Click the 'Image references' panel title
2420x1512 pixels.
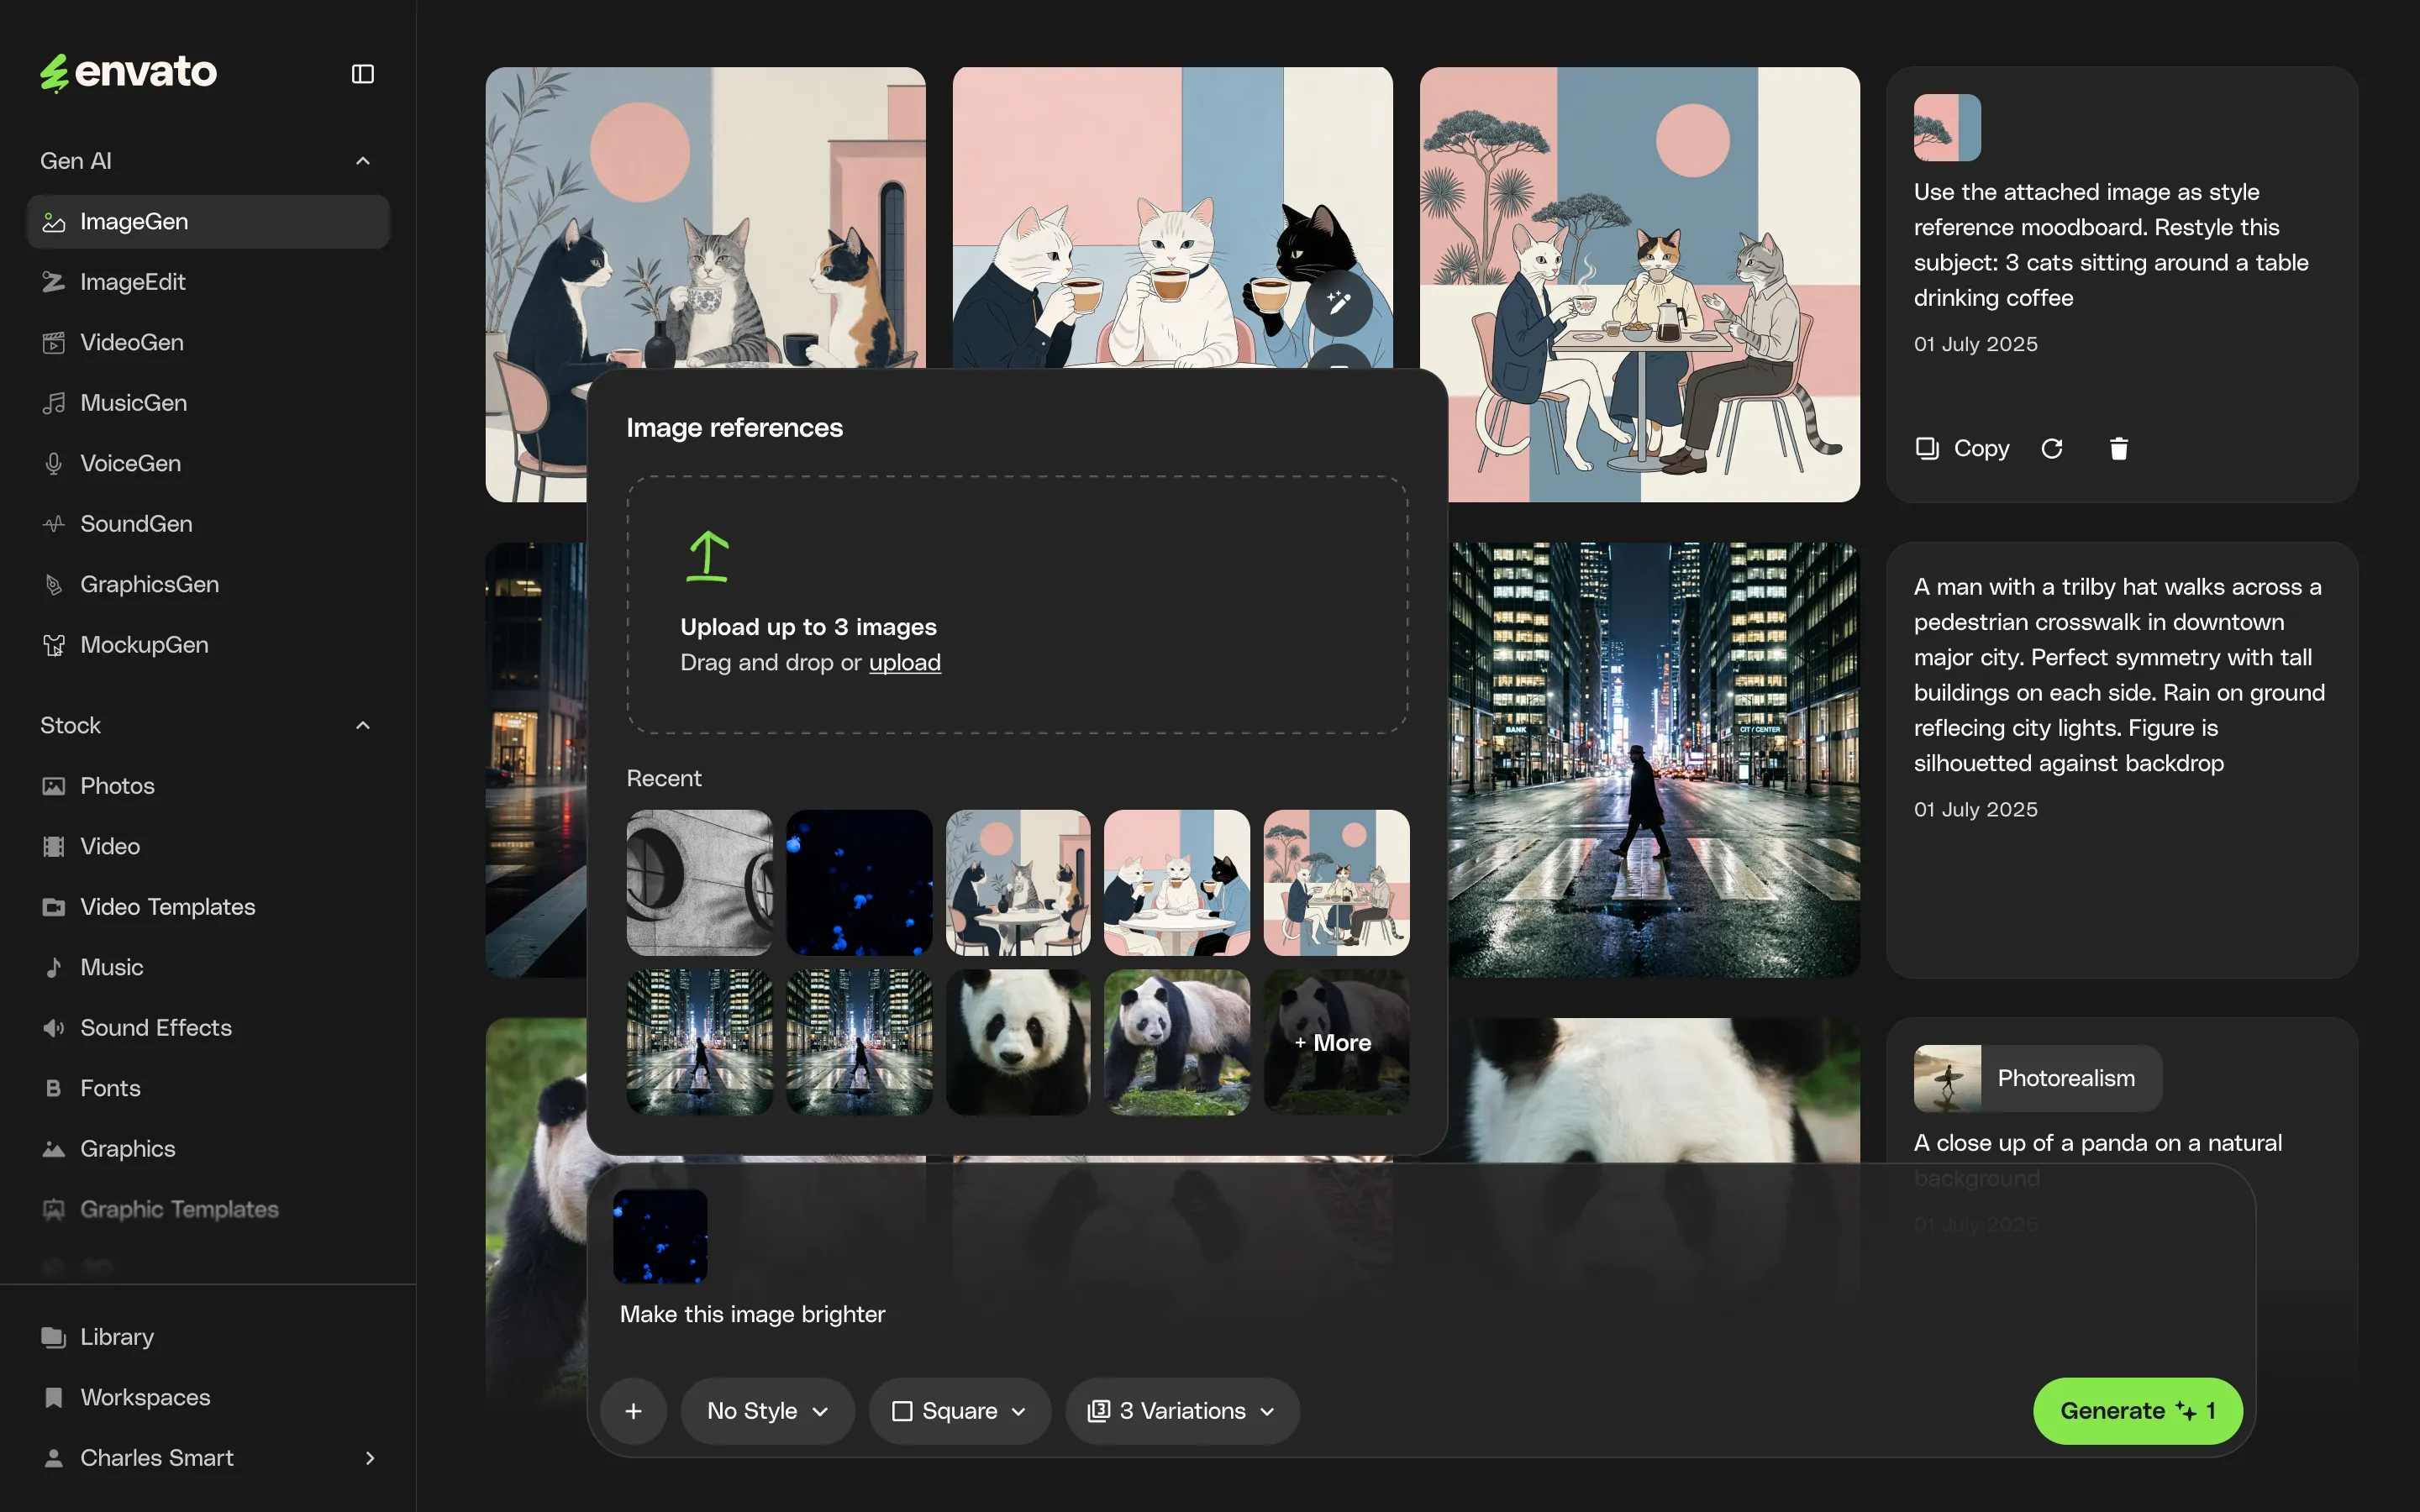(734, 428)
